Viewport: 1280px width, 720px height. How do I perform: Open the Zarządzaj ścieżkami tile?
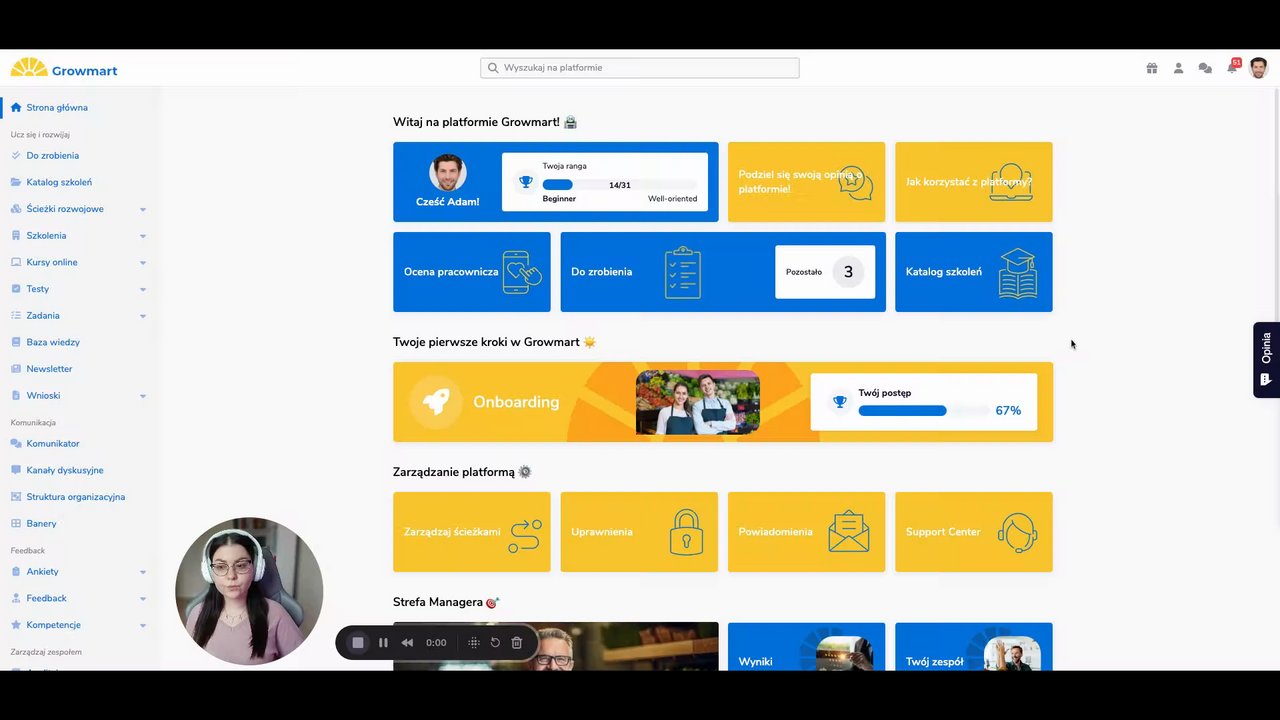[472, 532]
